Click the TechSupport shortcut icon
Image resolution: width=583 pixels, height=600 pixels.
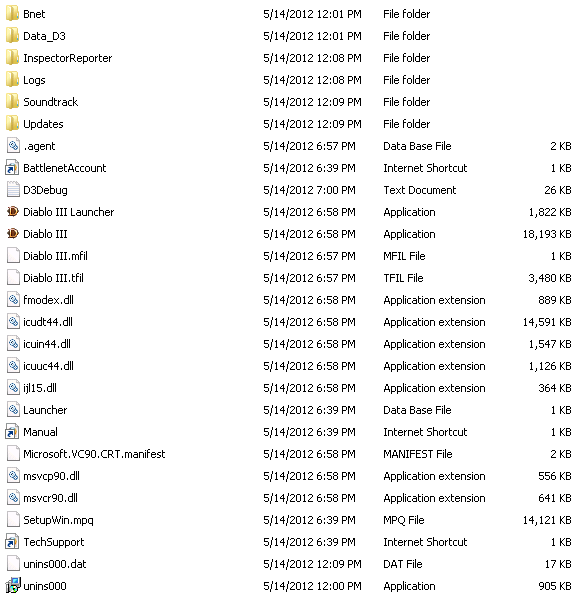click(x=13, y=541)
